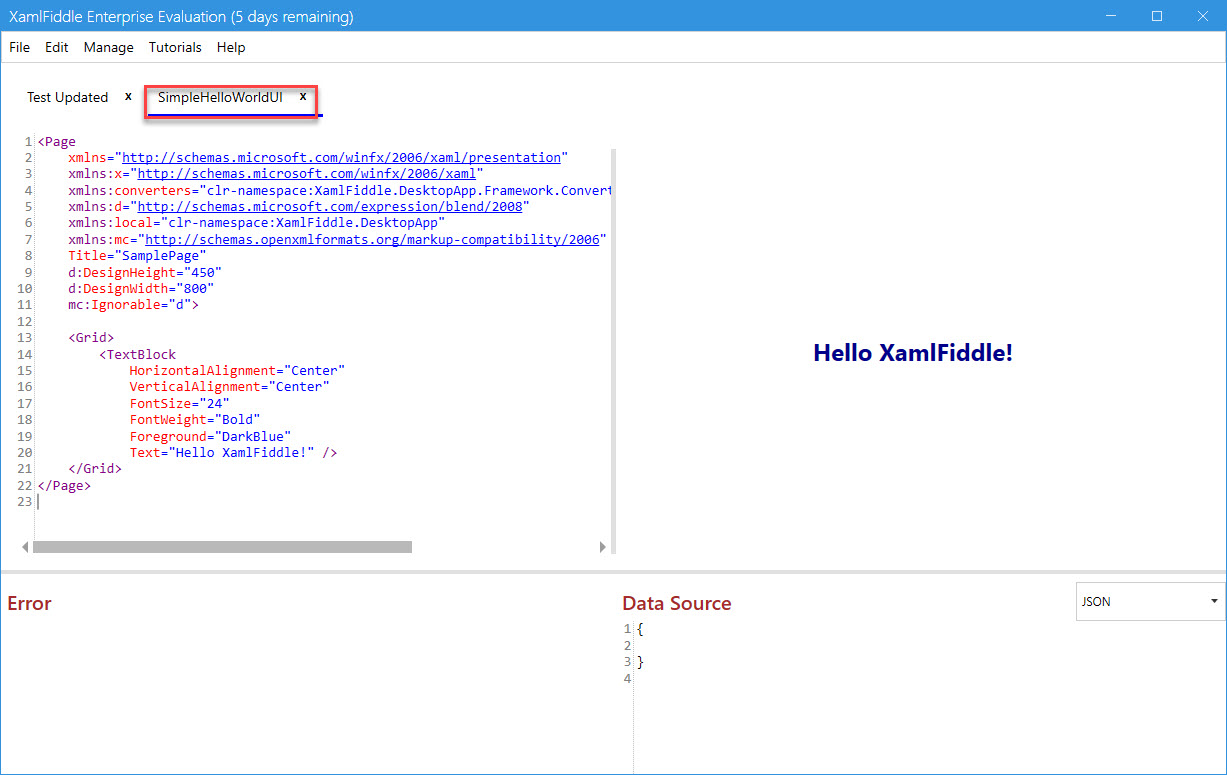This screenshot has width=1227, height=775.
Task: Select the SimpleHelloWorldUI tab
Action: click(220, 97)
